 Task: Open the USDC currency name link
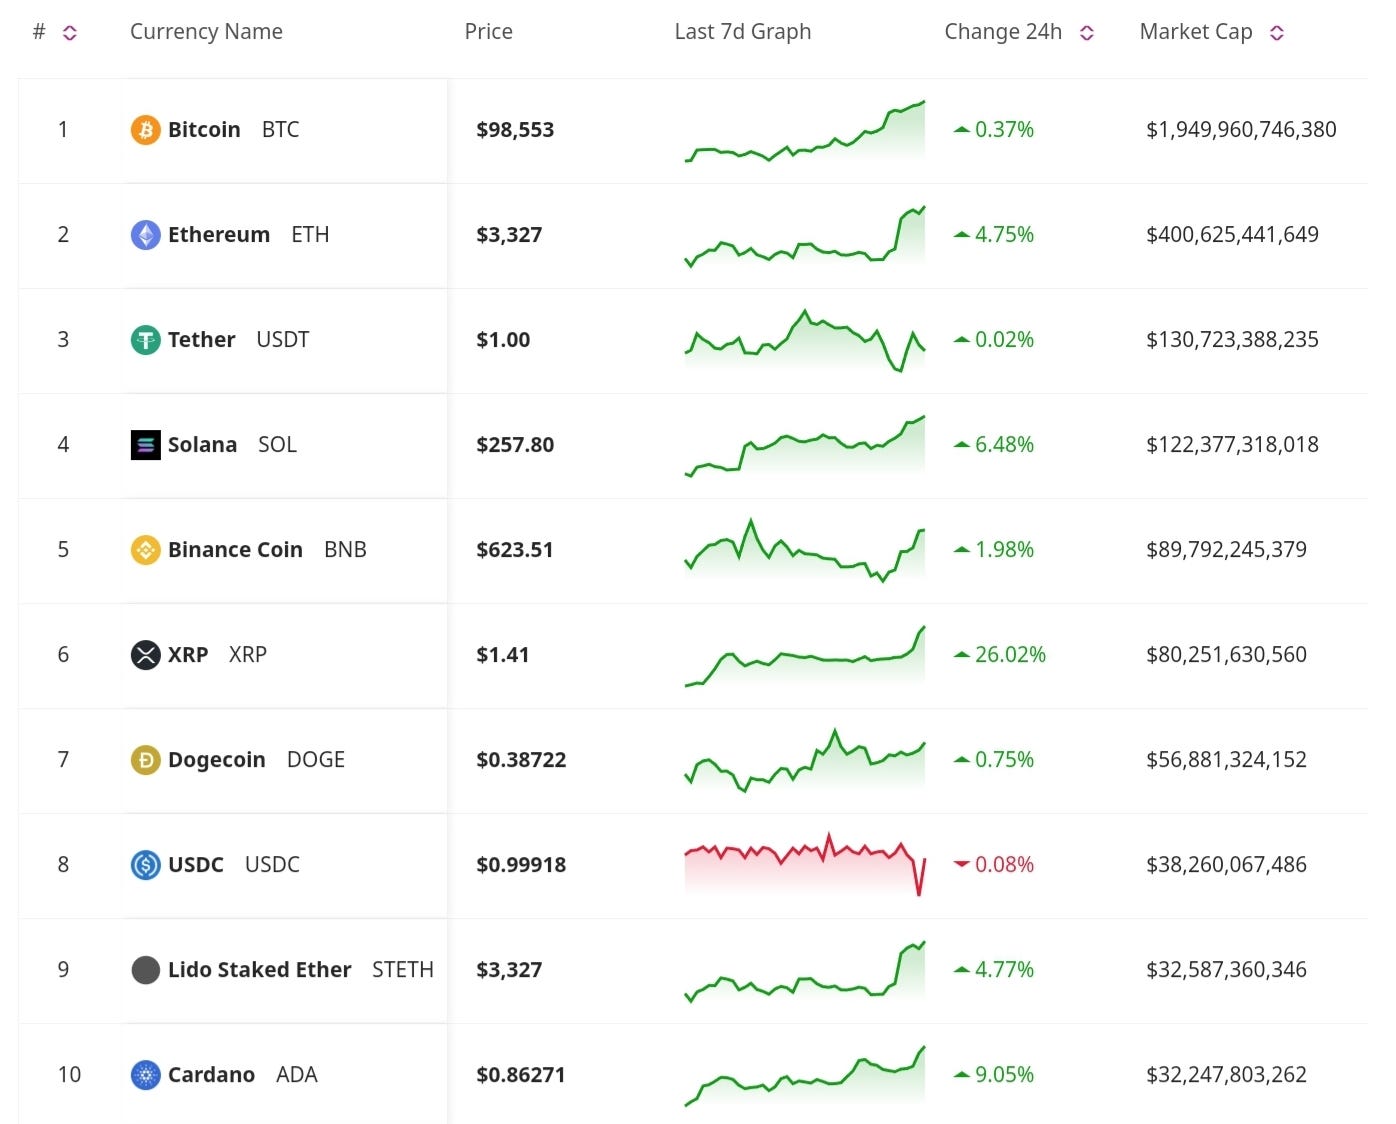tap(196, 865)
